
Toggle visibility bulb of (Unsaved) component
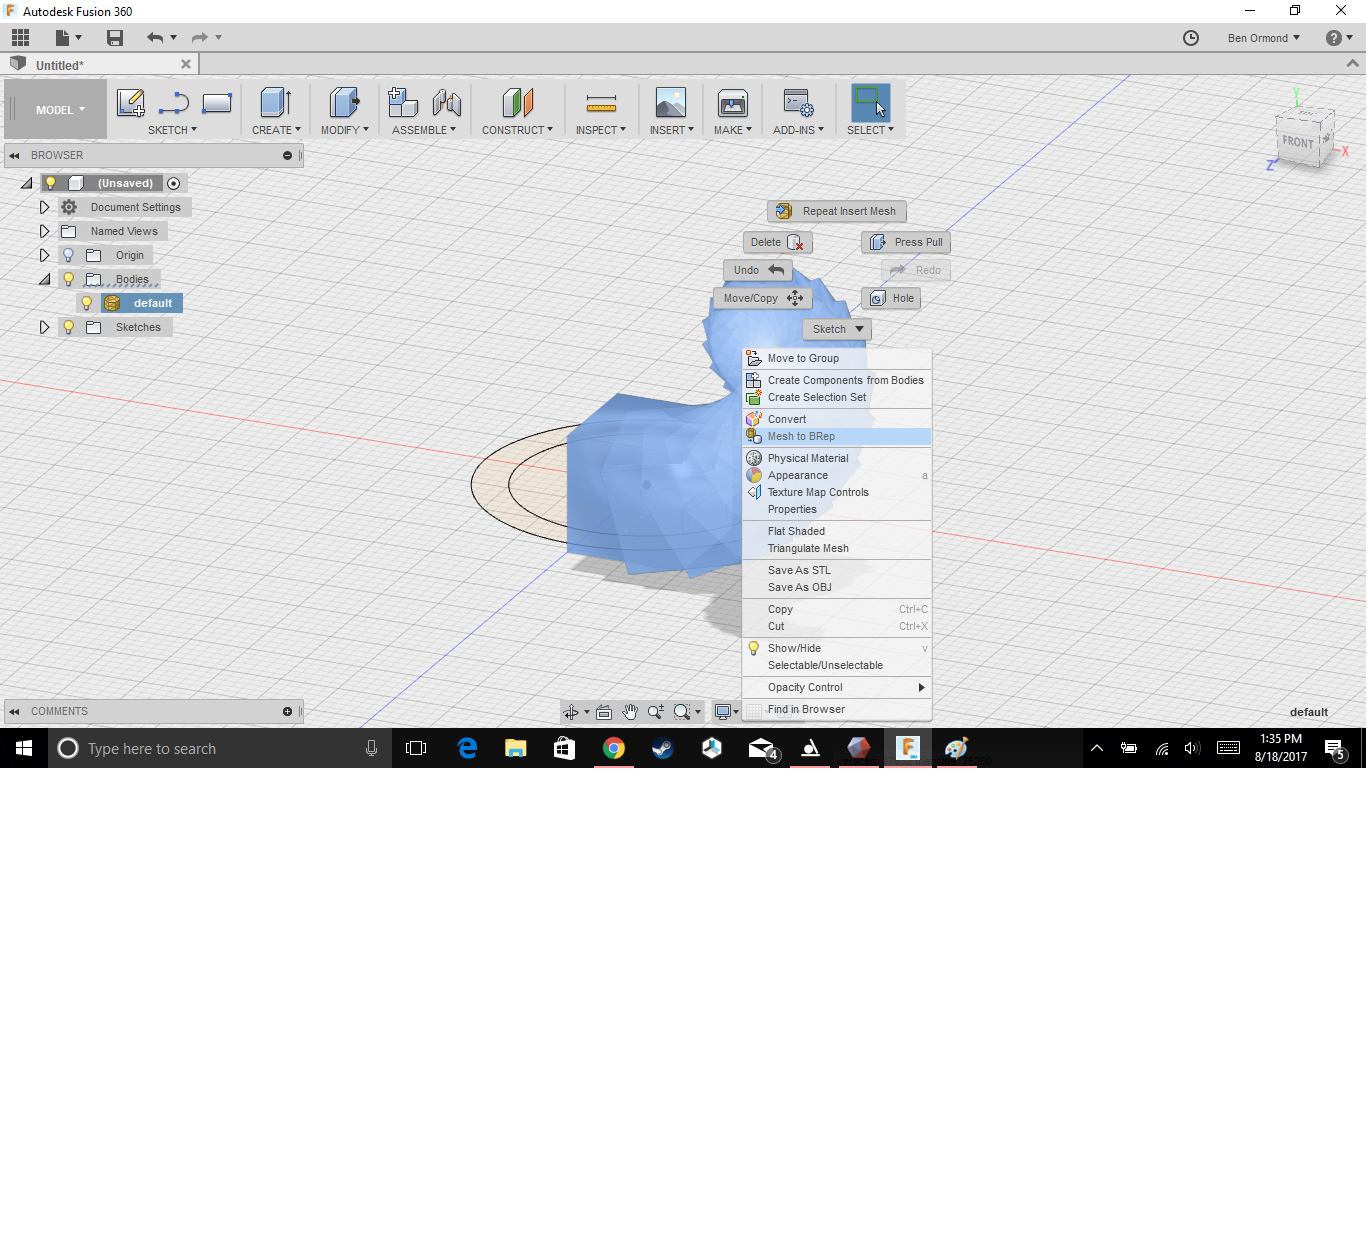coord(51,183)
